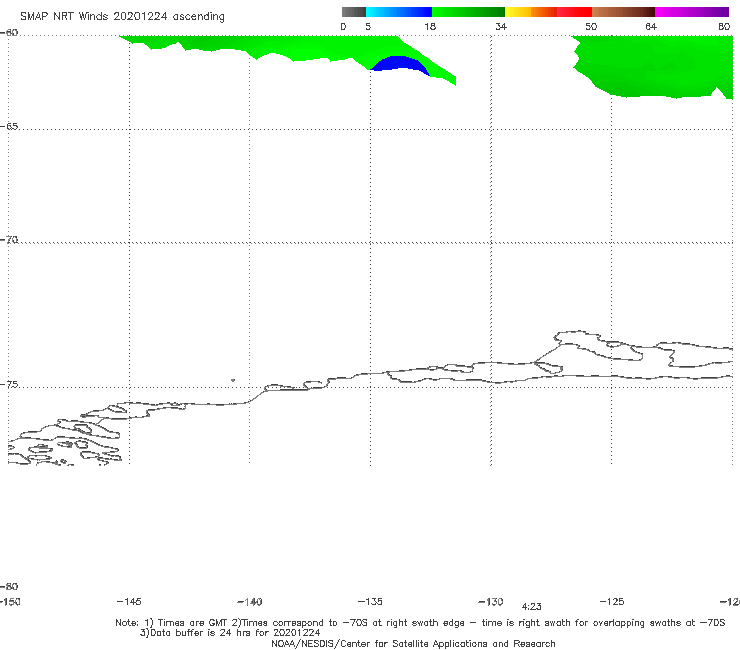Click the latitude label '-70'

9,240
